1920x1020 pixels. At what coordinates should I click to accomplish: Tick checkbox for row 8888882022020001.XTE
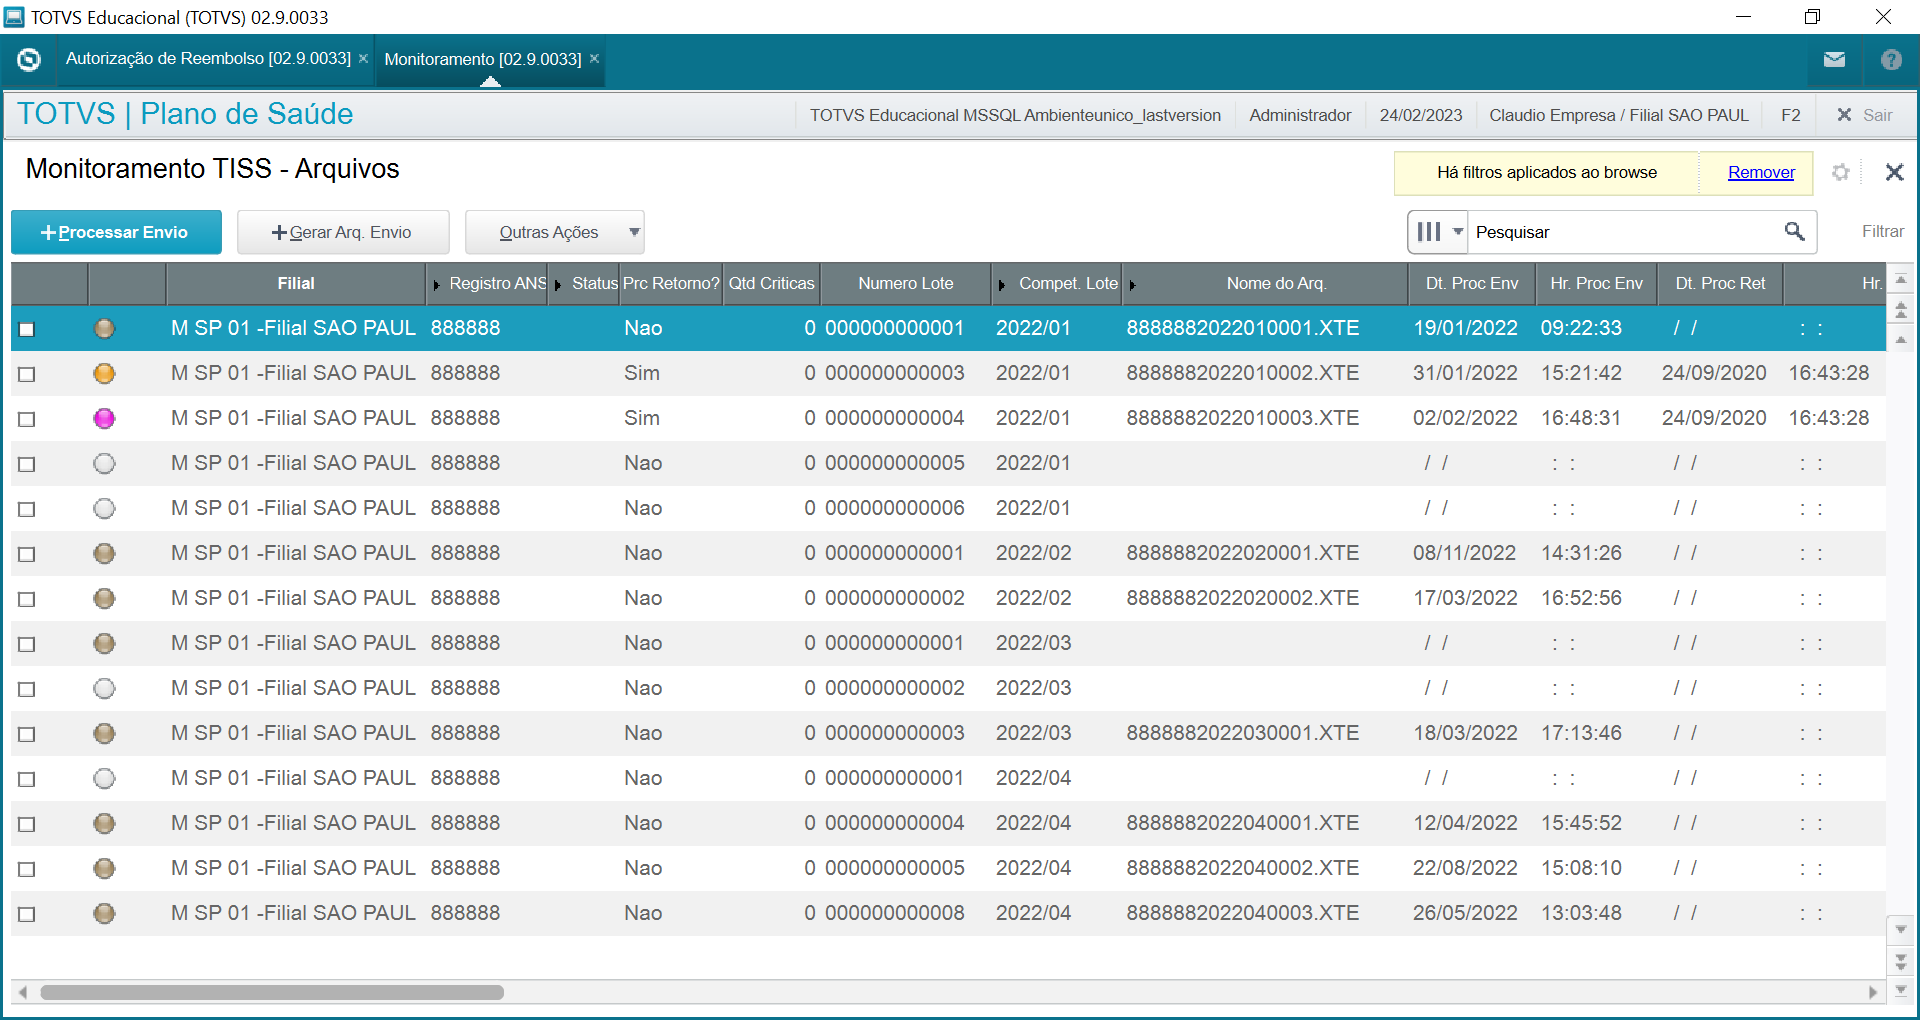point(27,554)
